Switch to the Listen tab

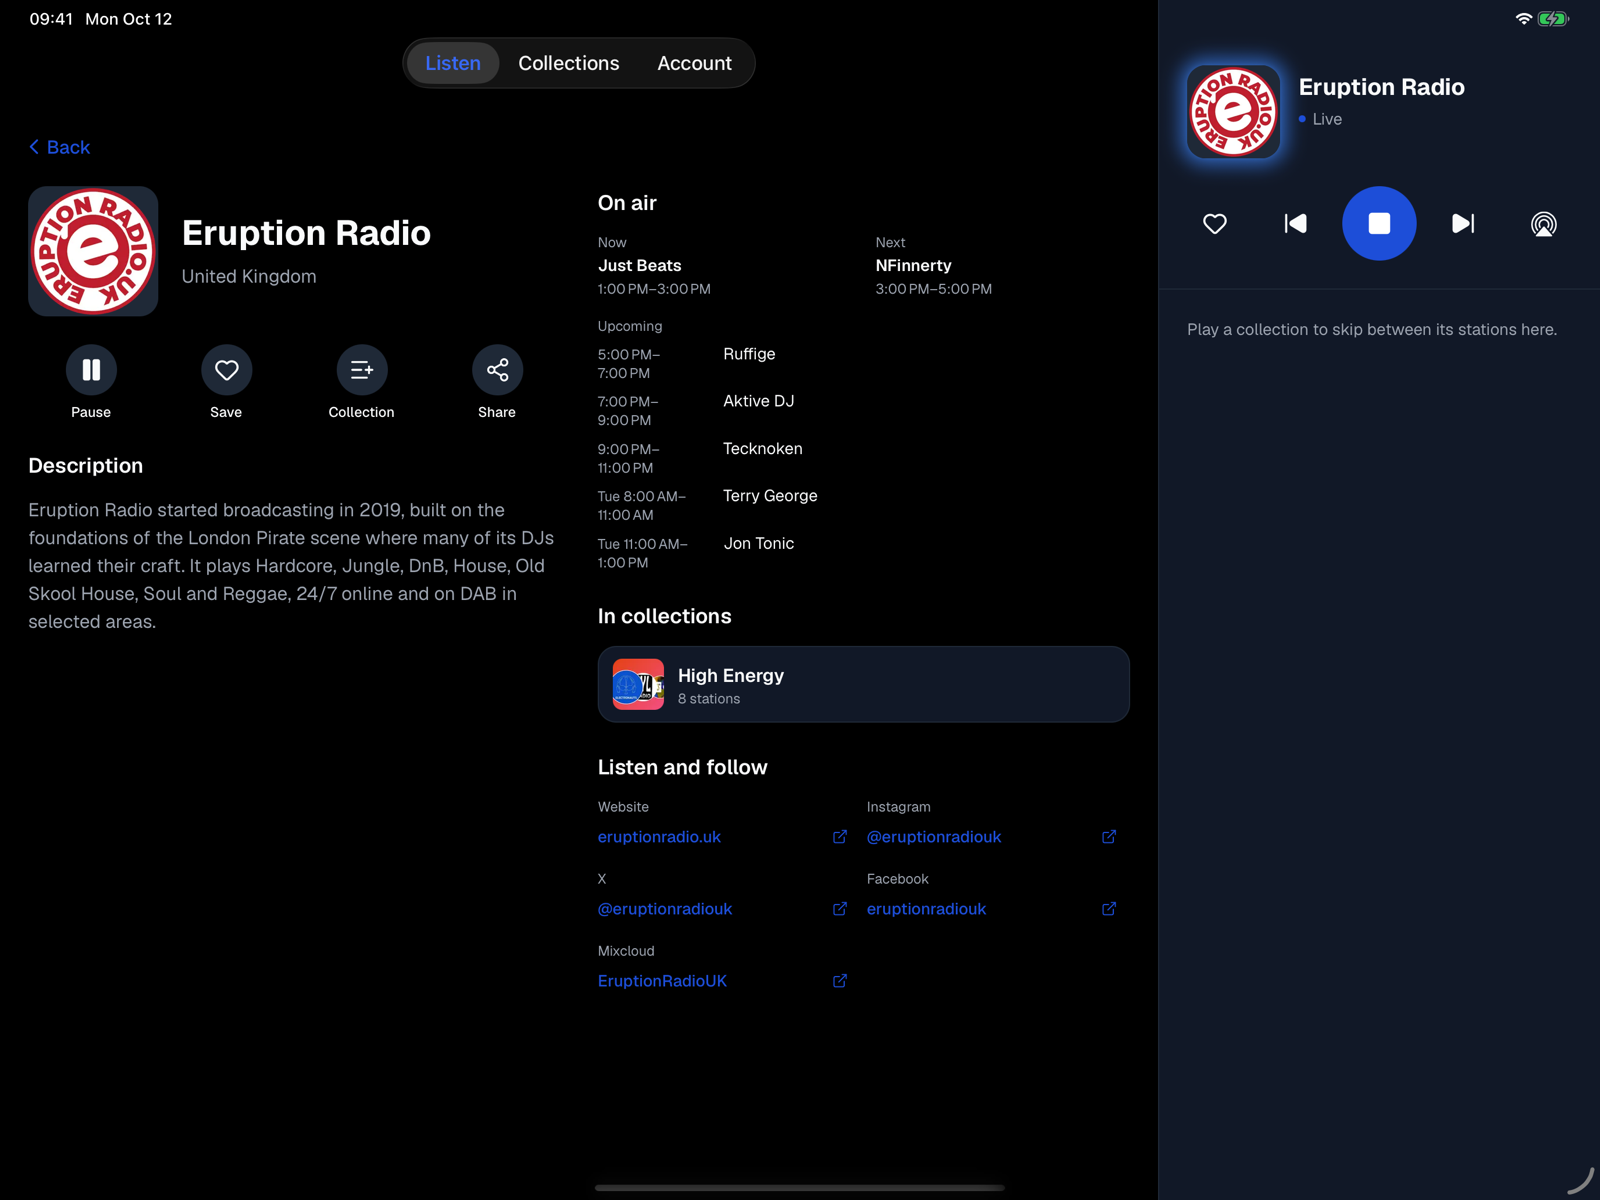(453, 63)
